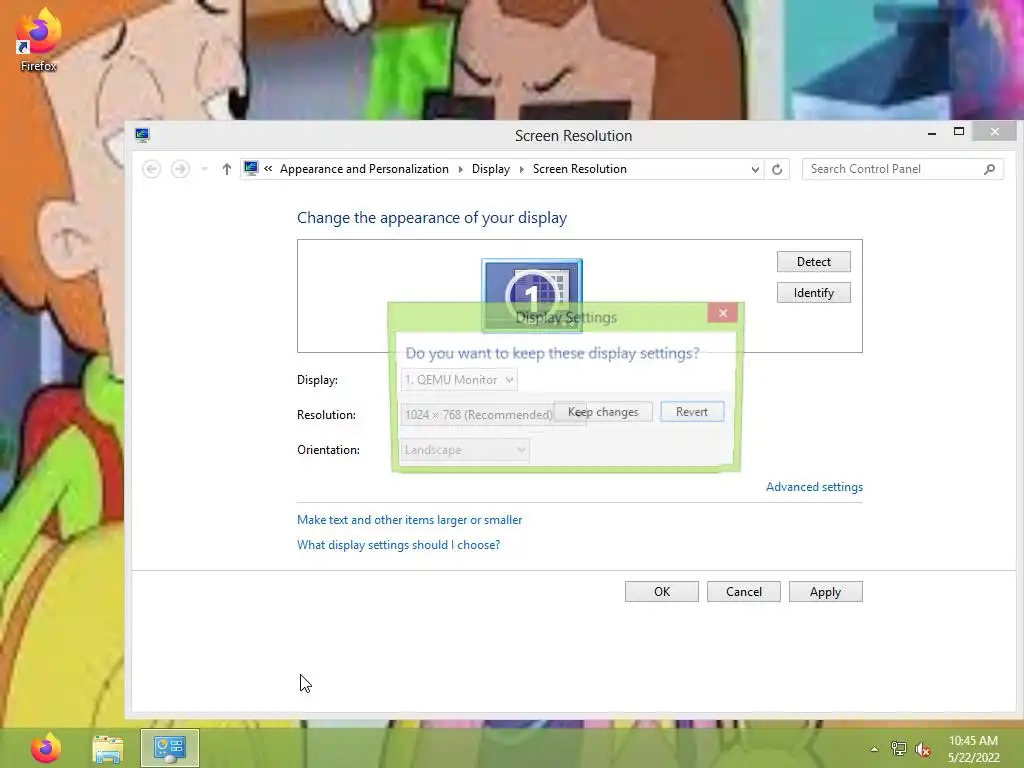Confirm with the OK button

662,592
